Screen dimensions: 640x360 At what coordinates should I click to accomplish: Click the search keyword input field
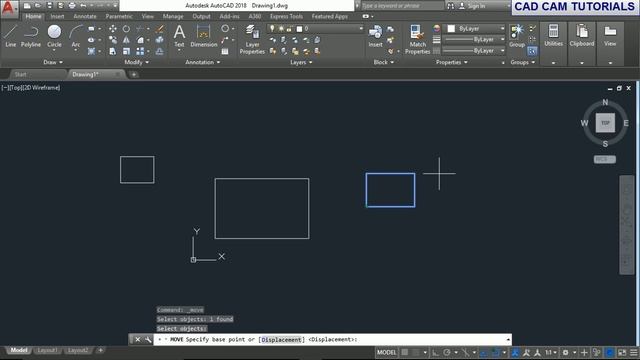[402, 6]
